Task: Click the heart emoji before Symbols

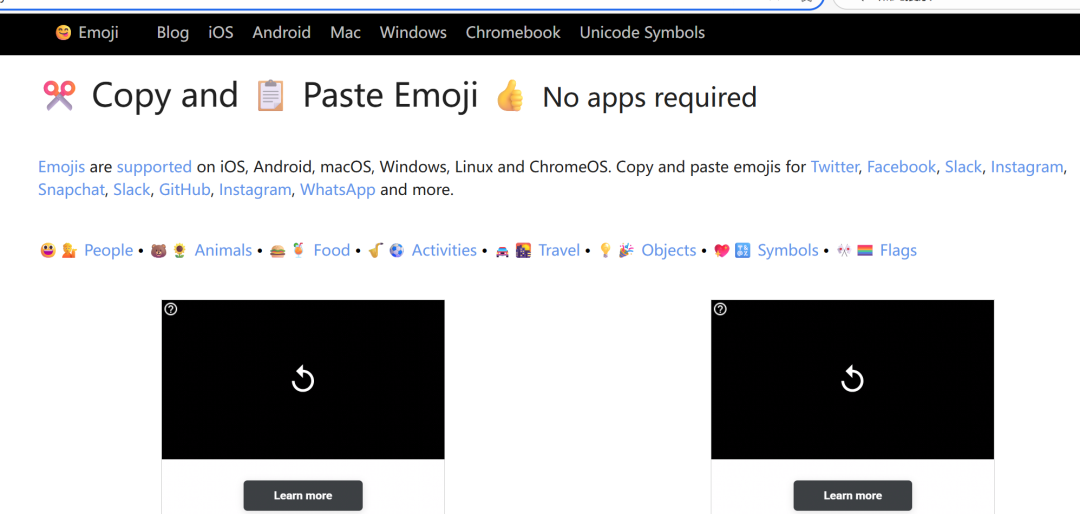Action: (721, 251)
